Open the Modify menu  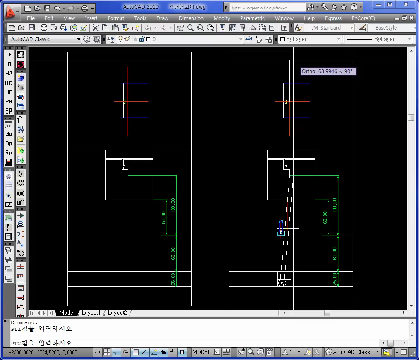[x=222, y=18]
